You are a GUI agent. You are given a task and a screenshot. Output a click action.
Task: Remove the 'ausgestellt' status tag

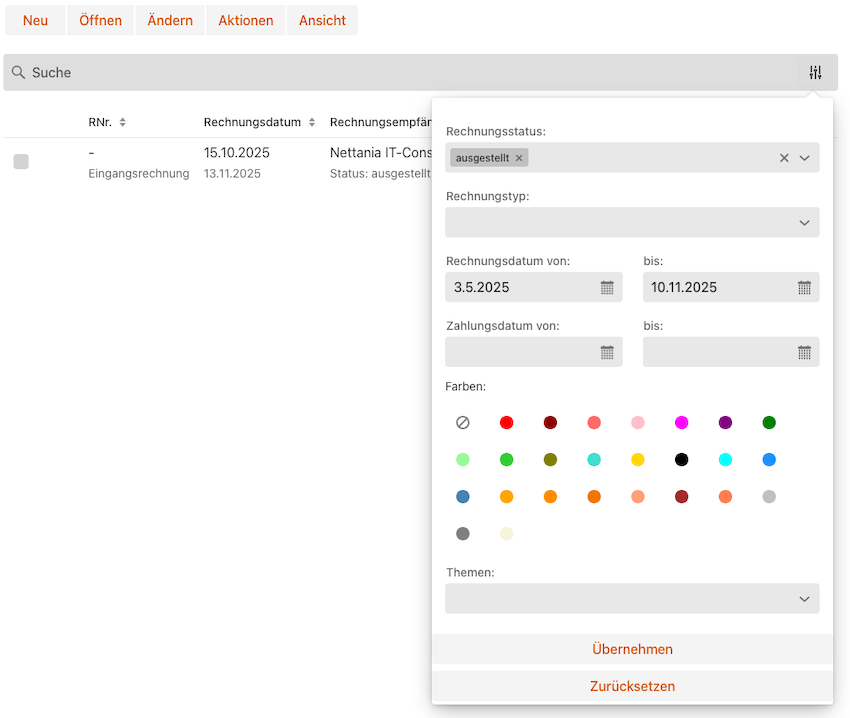point(519,158)
